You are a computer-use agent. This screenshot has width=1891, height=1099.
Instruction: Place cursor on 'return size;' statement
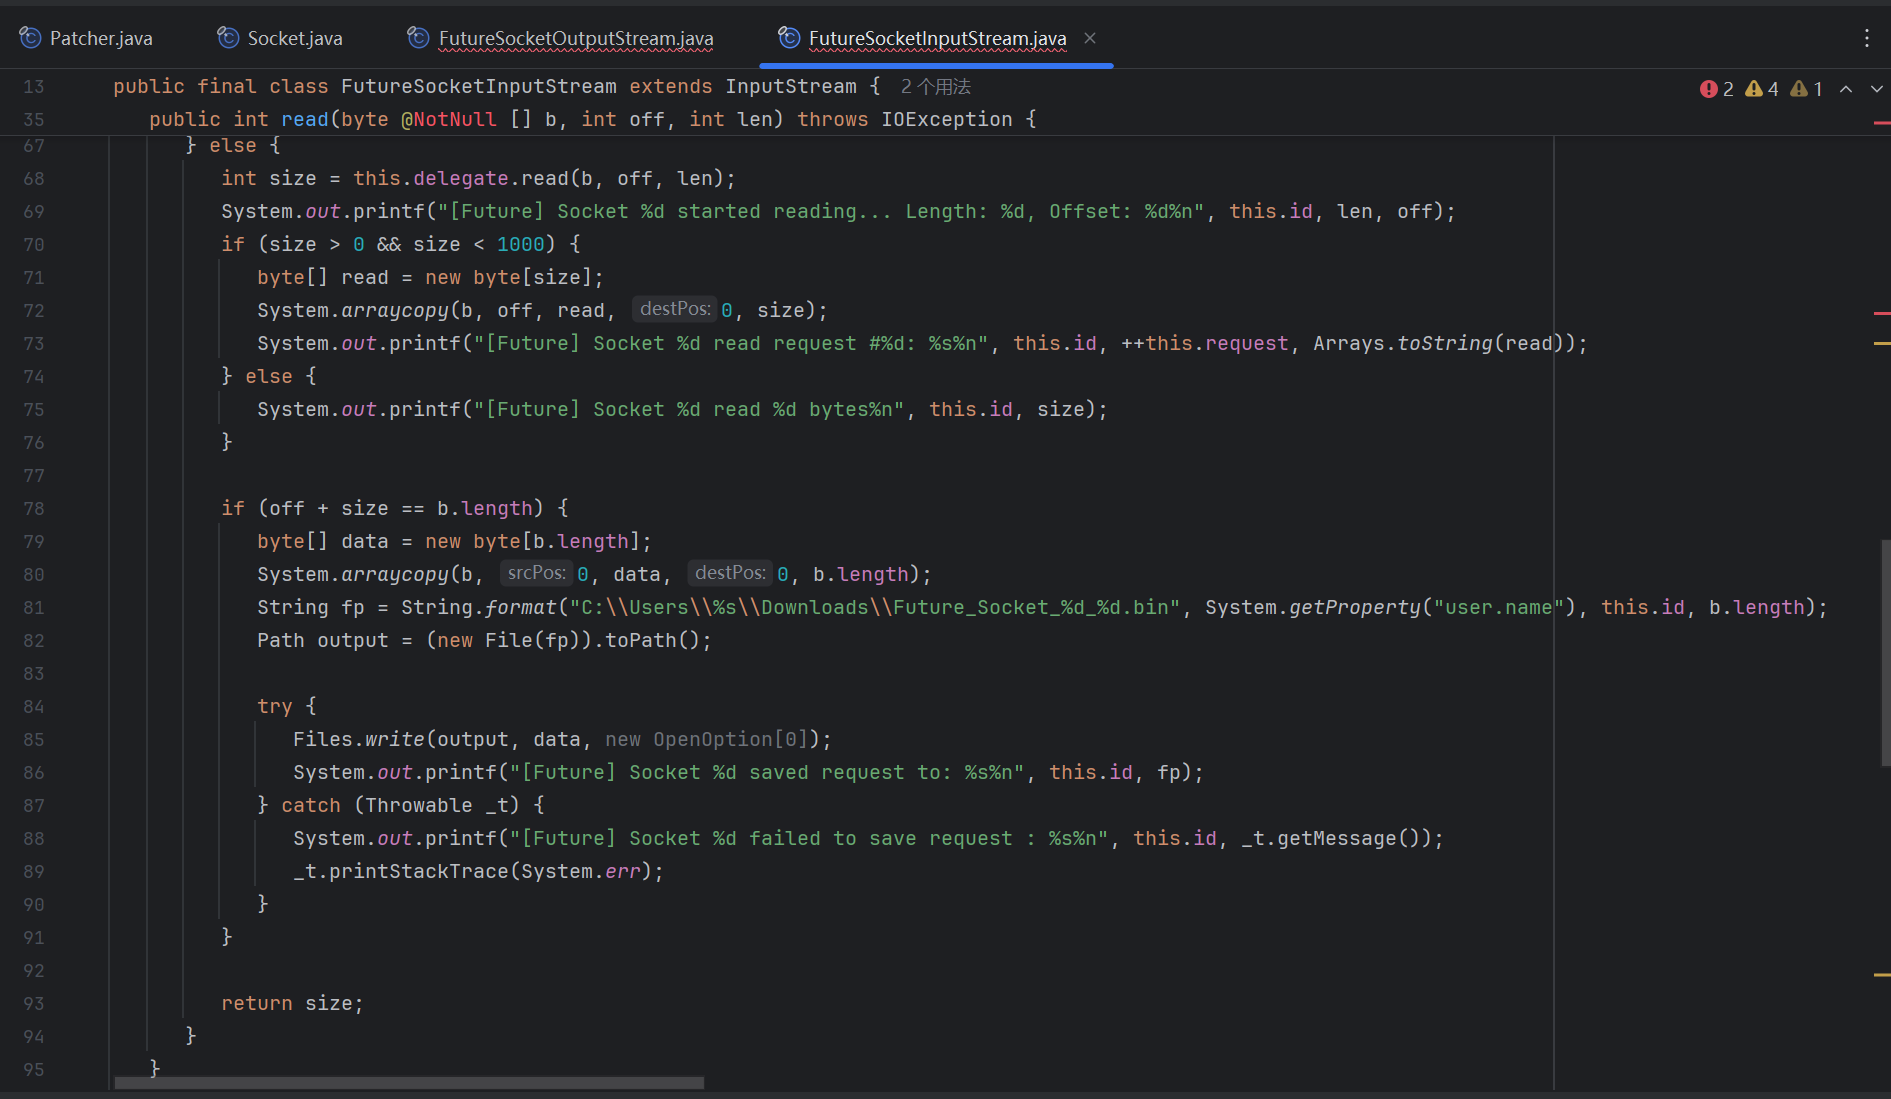(x=292, y=1004)
